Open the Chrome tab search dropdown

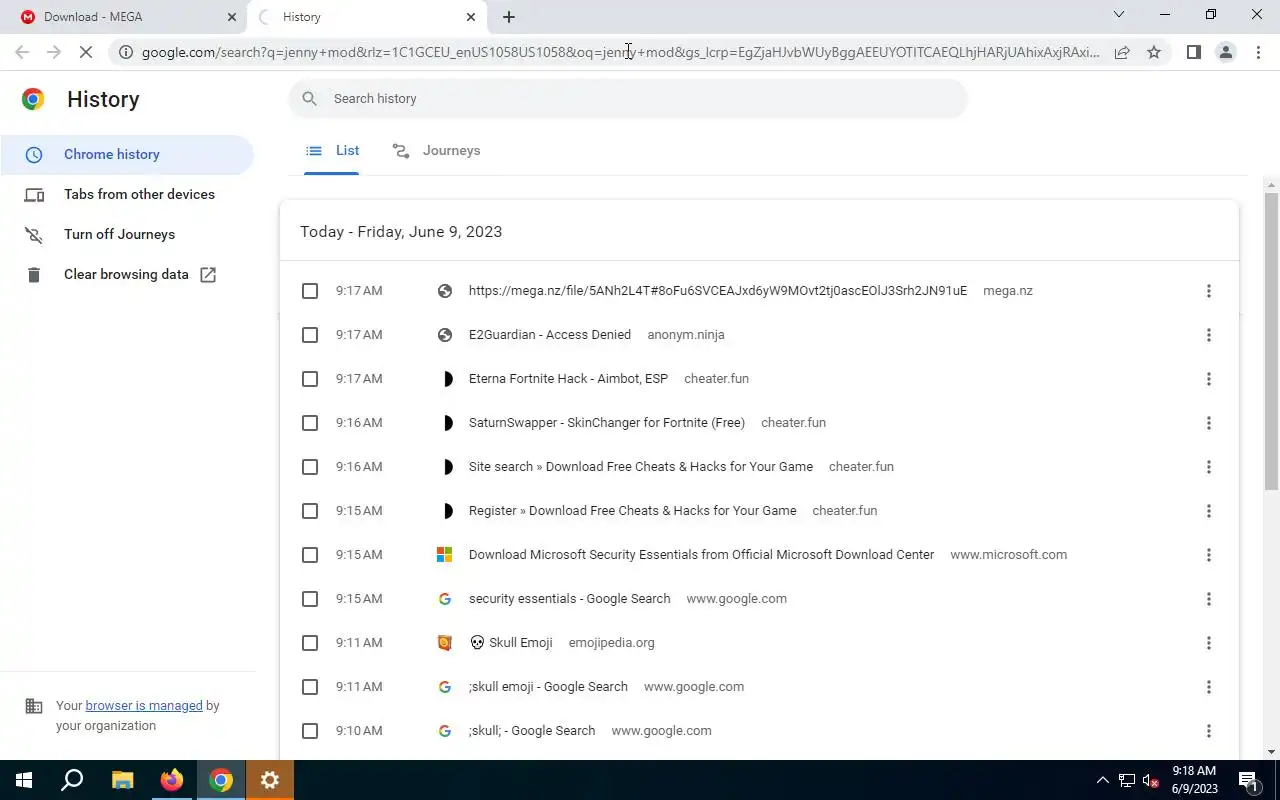1119,15
